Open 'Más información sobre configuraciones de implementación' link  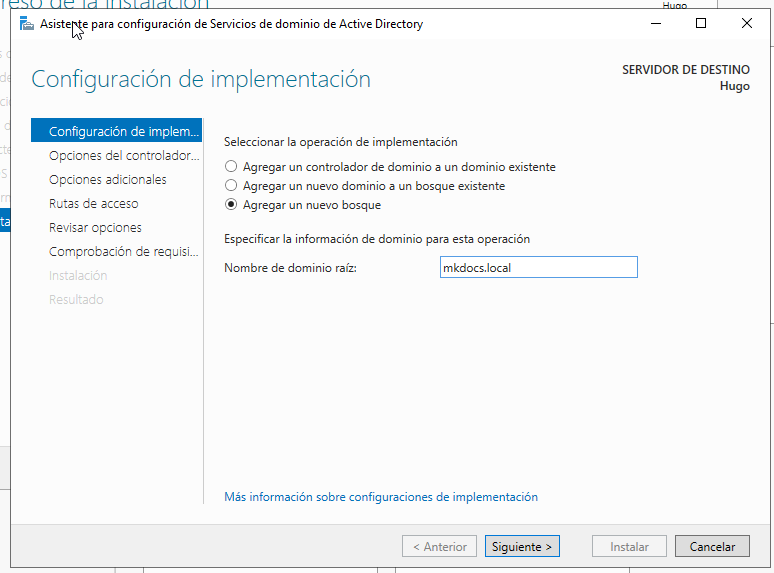381,497
